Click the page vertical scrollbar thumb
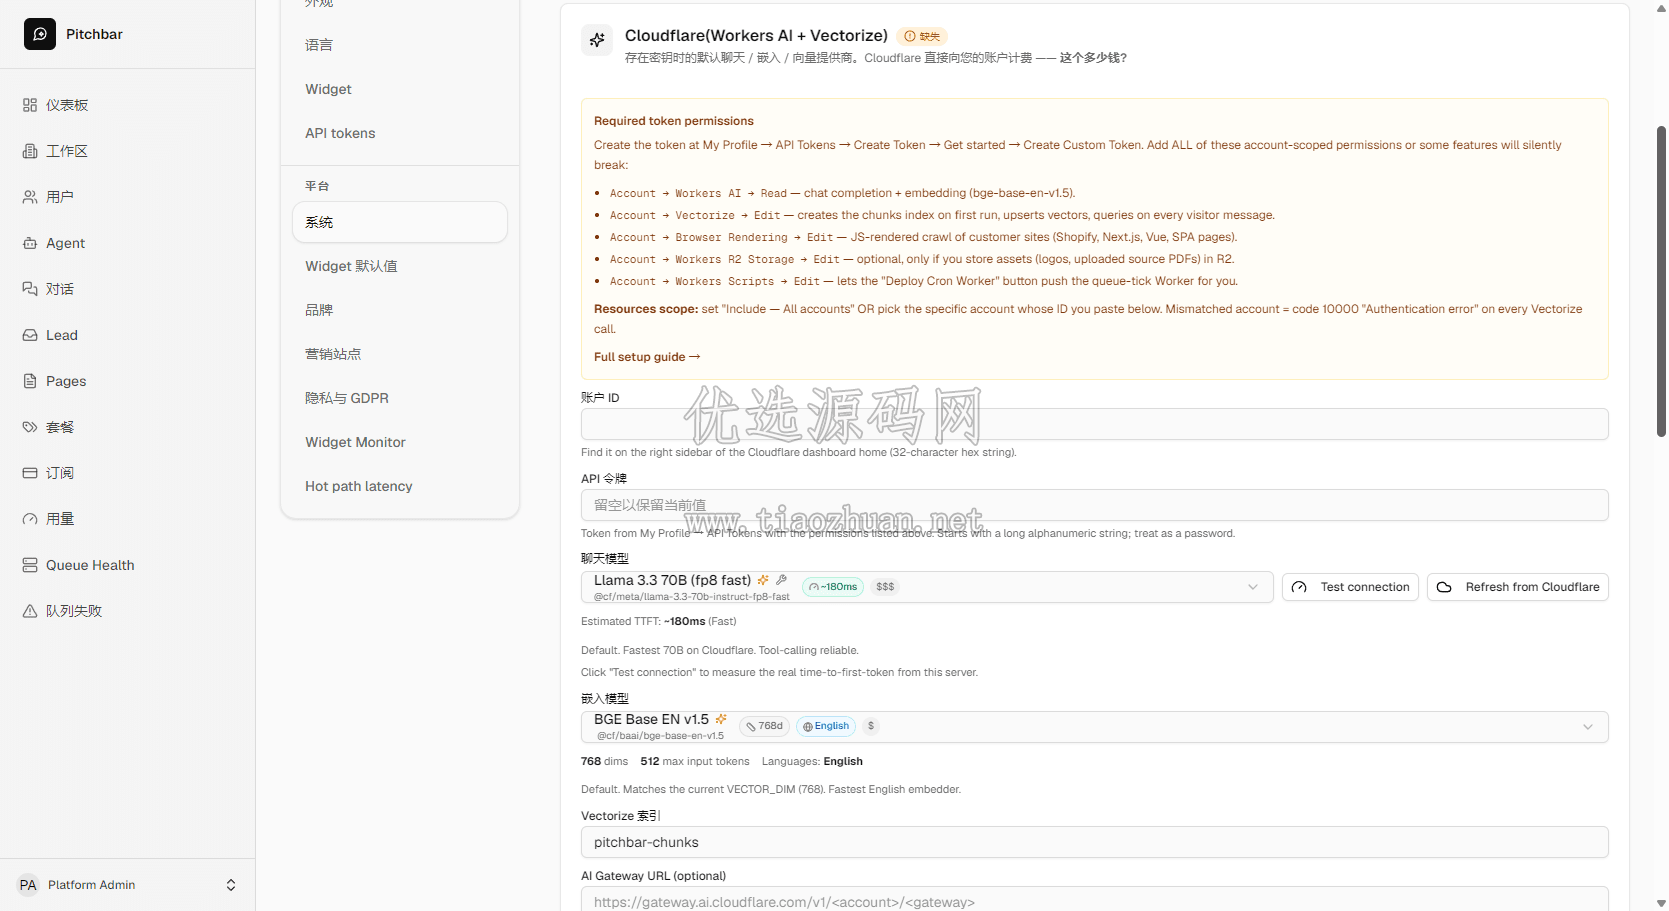 [x=1661, y=281]
